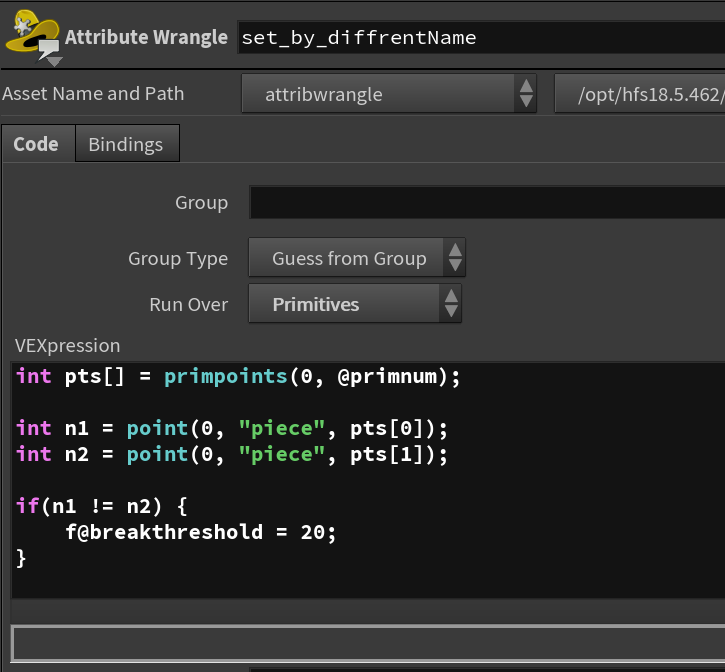Screen dimensions: 725x672
Task: Click the n2 point piece code line
Action: [x=232, y=455]
